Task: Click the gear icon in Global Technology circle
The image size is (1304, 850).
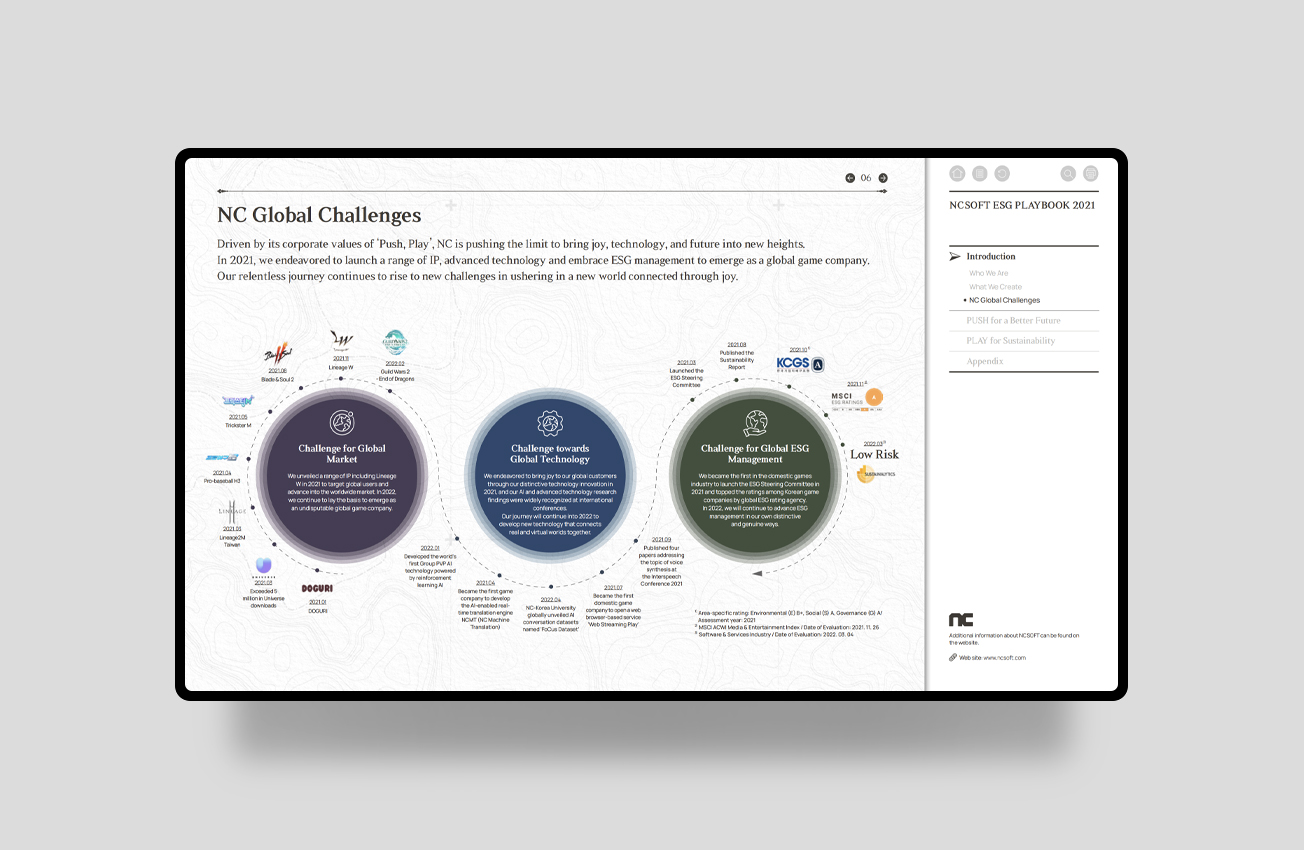Action: (x=550, y=421)
